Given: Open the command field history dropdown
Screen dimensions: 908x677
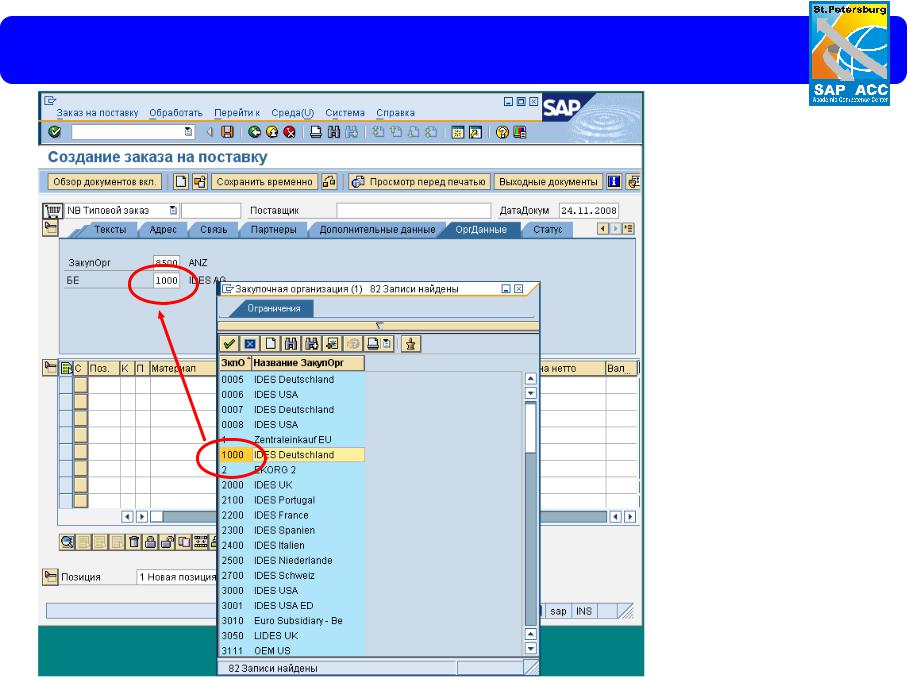Looking at the screenshot, I should [x=188, y=131].
